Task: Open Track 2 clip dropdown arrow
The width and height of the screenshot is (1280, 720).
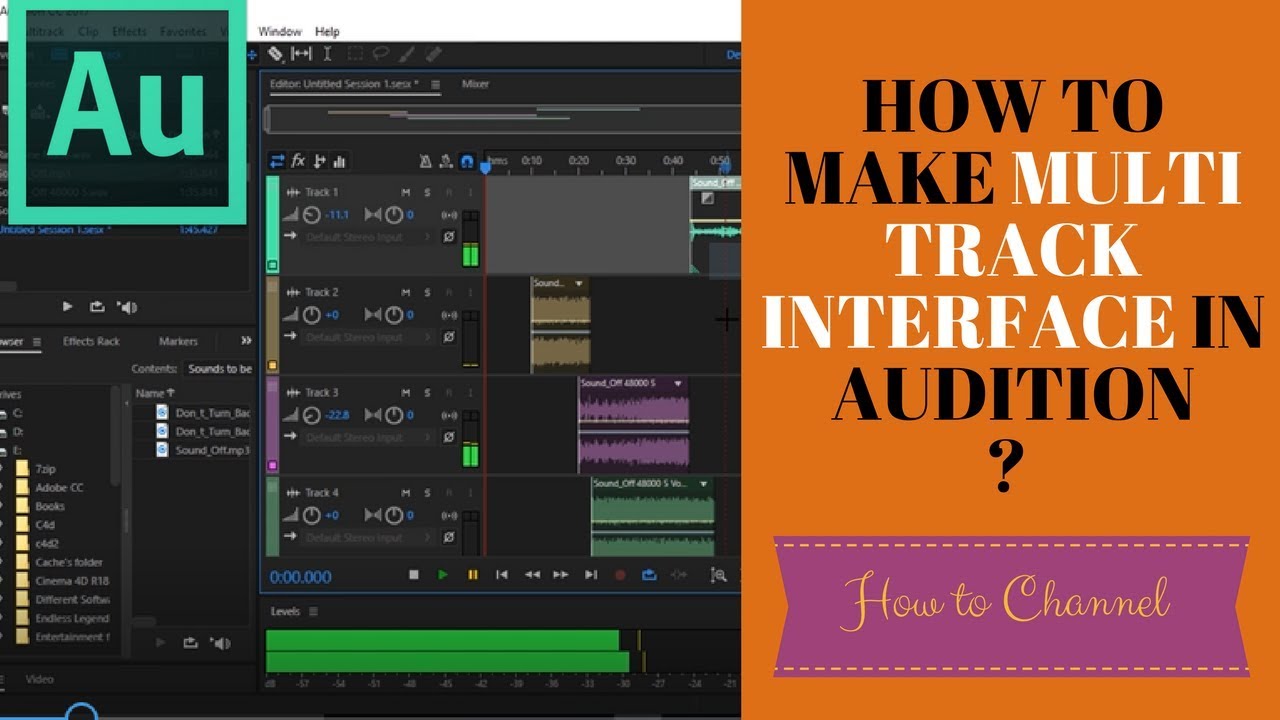Action: coord(581,284)
